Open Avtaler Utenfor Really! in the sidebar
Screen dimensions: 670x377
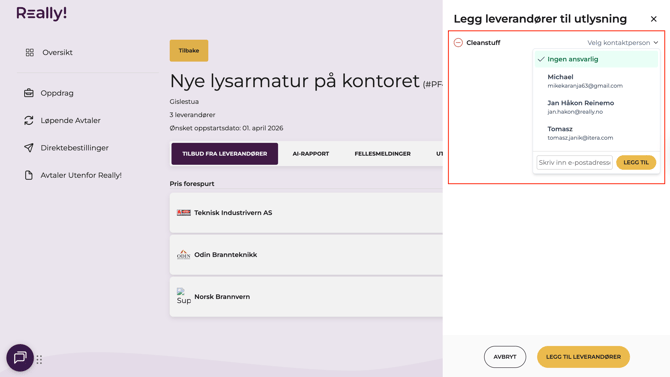[81, 175]
